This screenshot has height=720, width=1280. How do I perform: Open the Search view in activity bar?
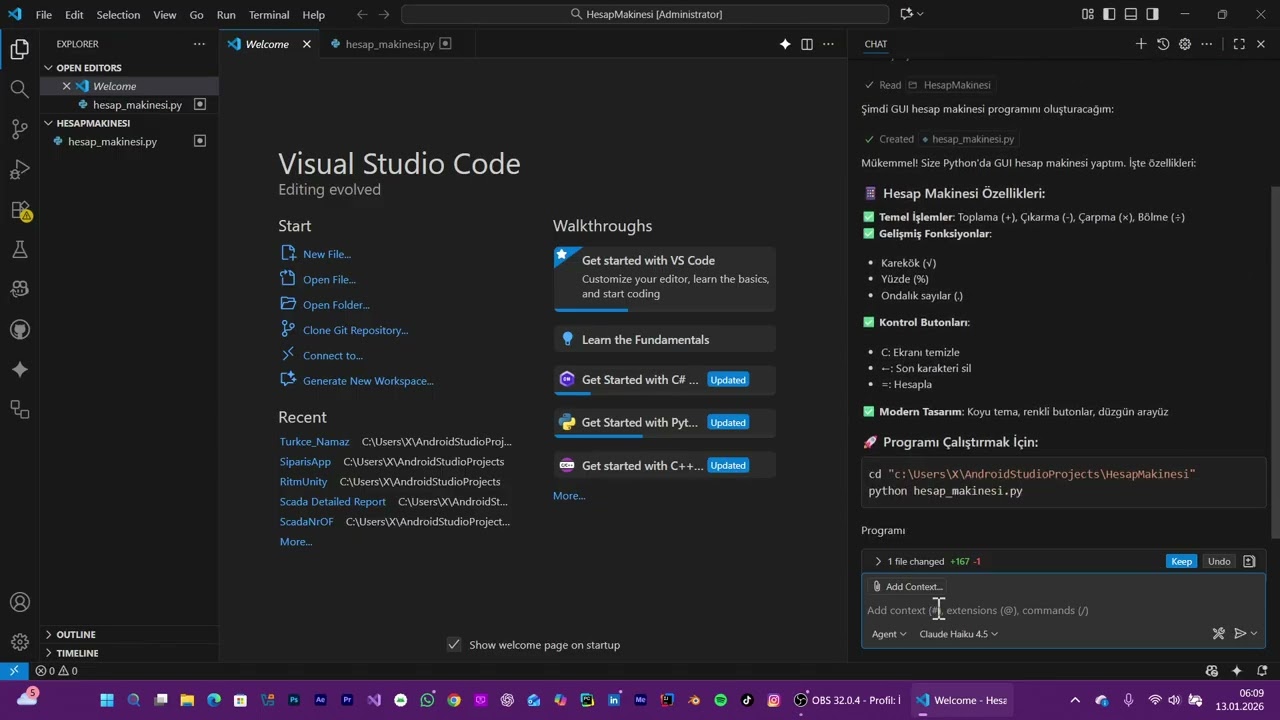click(19, 89)
